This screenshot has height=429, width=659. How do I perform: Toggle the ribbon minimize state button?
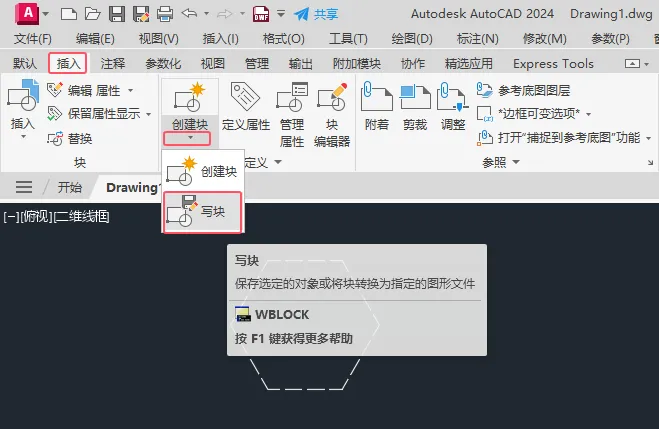coord(632,63)
